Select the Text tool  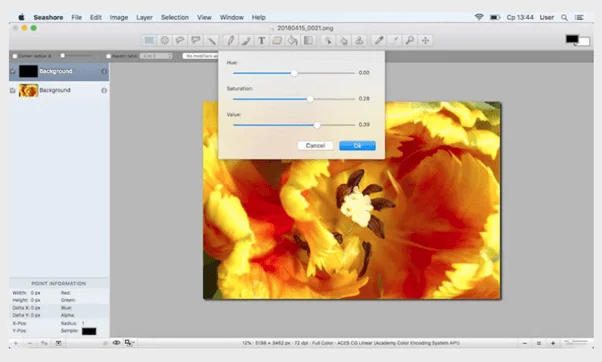click(x=261, y=40)
